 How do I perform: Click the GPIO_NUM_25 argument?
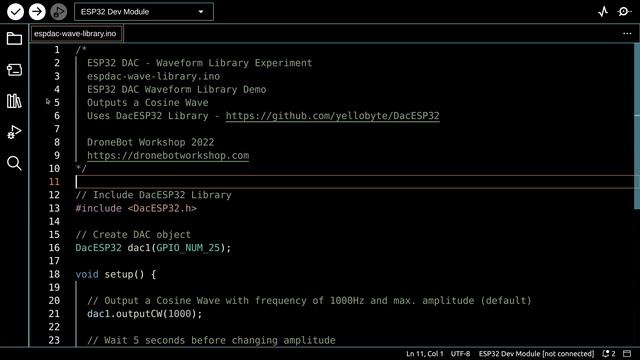click(x=188, y=248)
